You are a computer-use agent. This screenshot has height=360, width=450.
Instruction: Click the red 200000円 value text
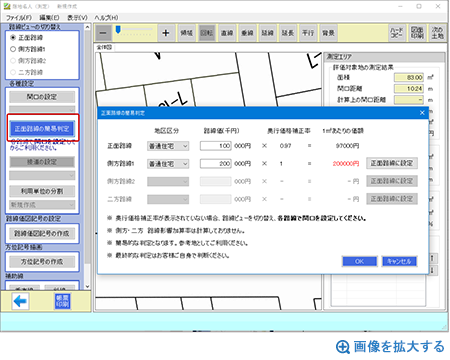point(346,164)
